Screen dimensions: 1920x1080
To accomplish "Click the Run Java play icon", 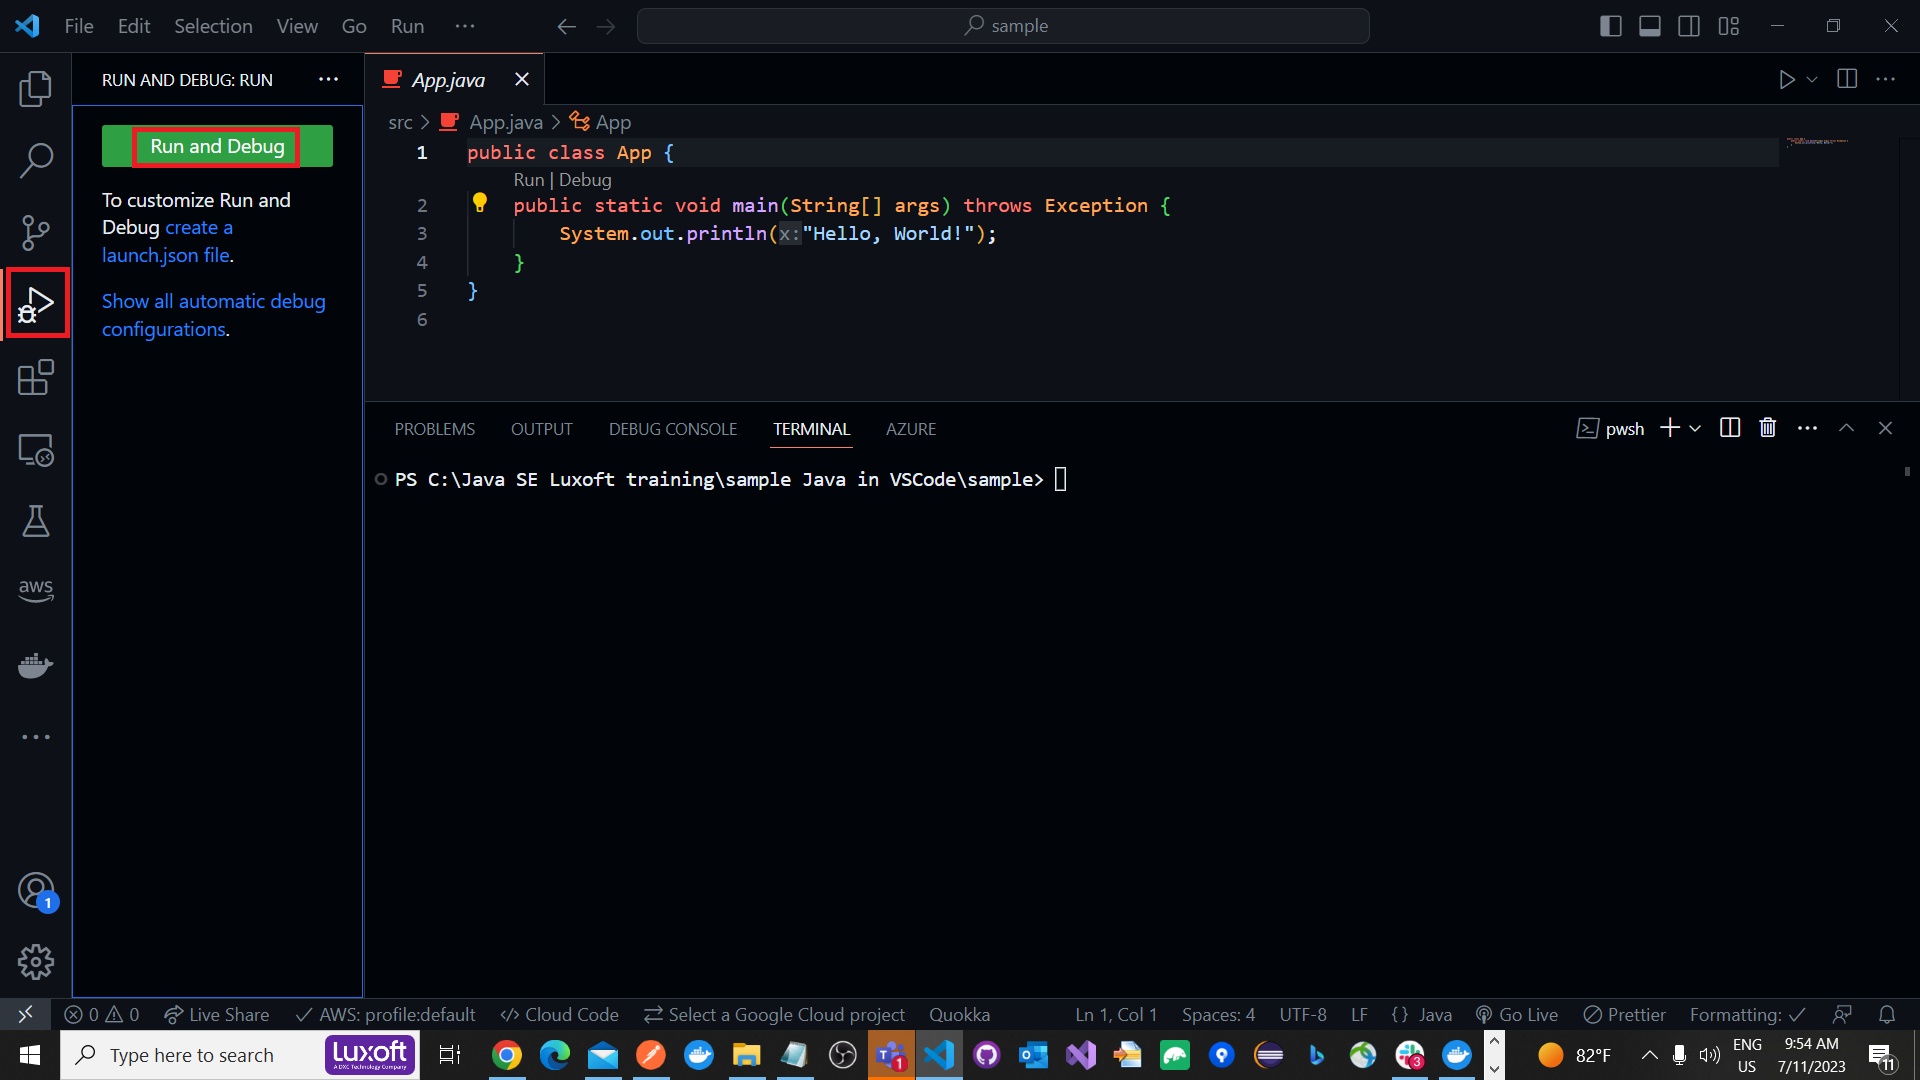I will [1787, 79].
